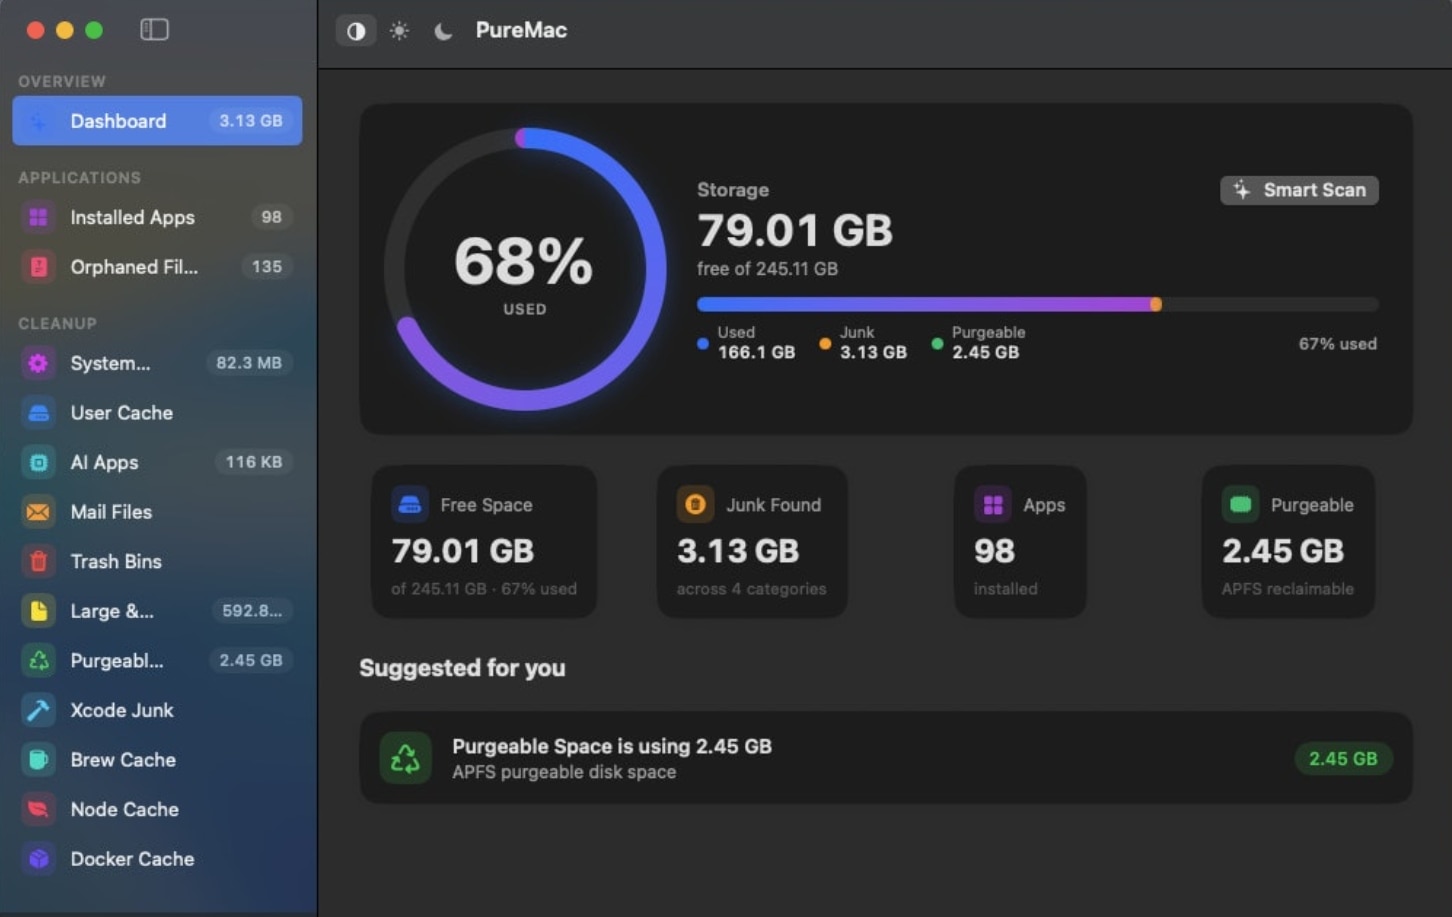1452x917 pixels.
Task: Click the Purgeable recycle icon in sidebar
Action: 38,660
